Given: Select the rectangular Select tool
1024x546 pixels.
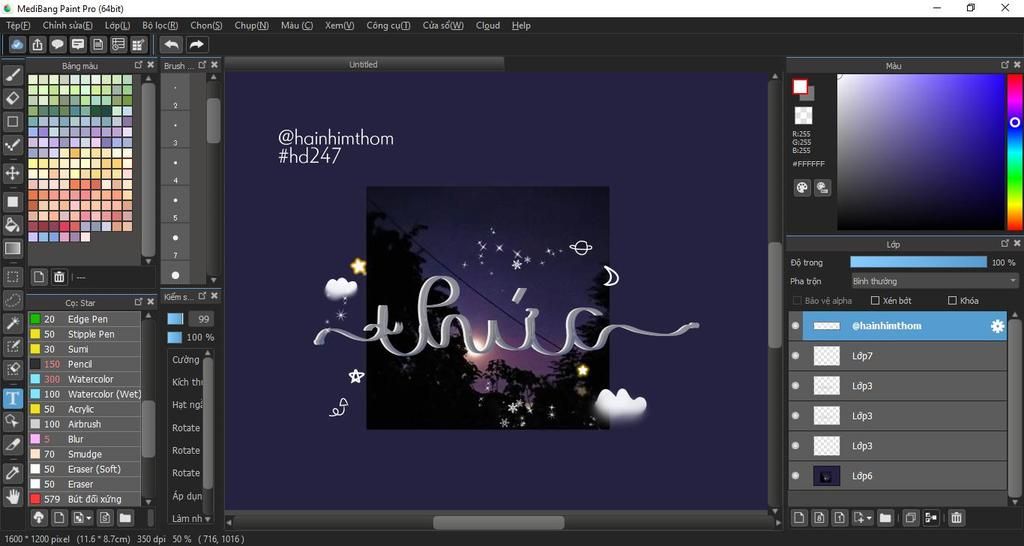Looking at the screenshot, I should [12, 277].
